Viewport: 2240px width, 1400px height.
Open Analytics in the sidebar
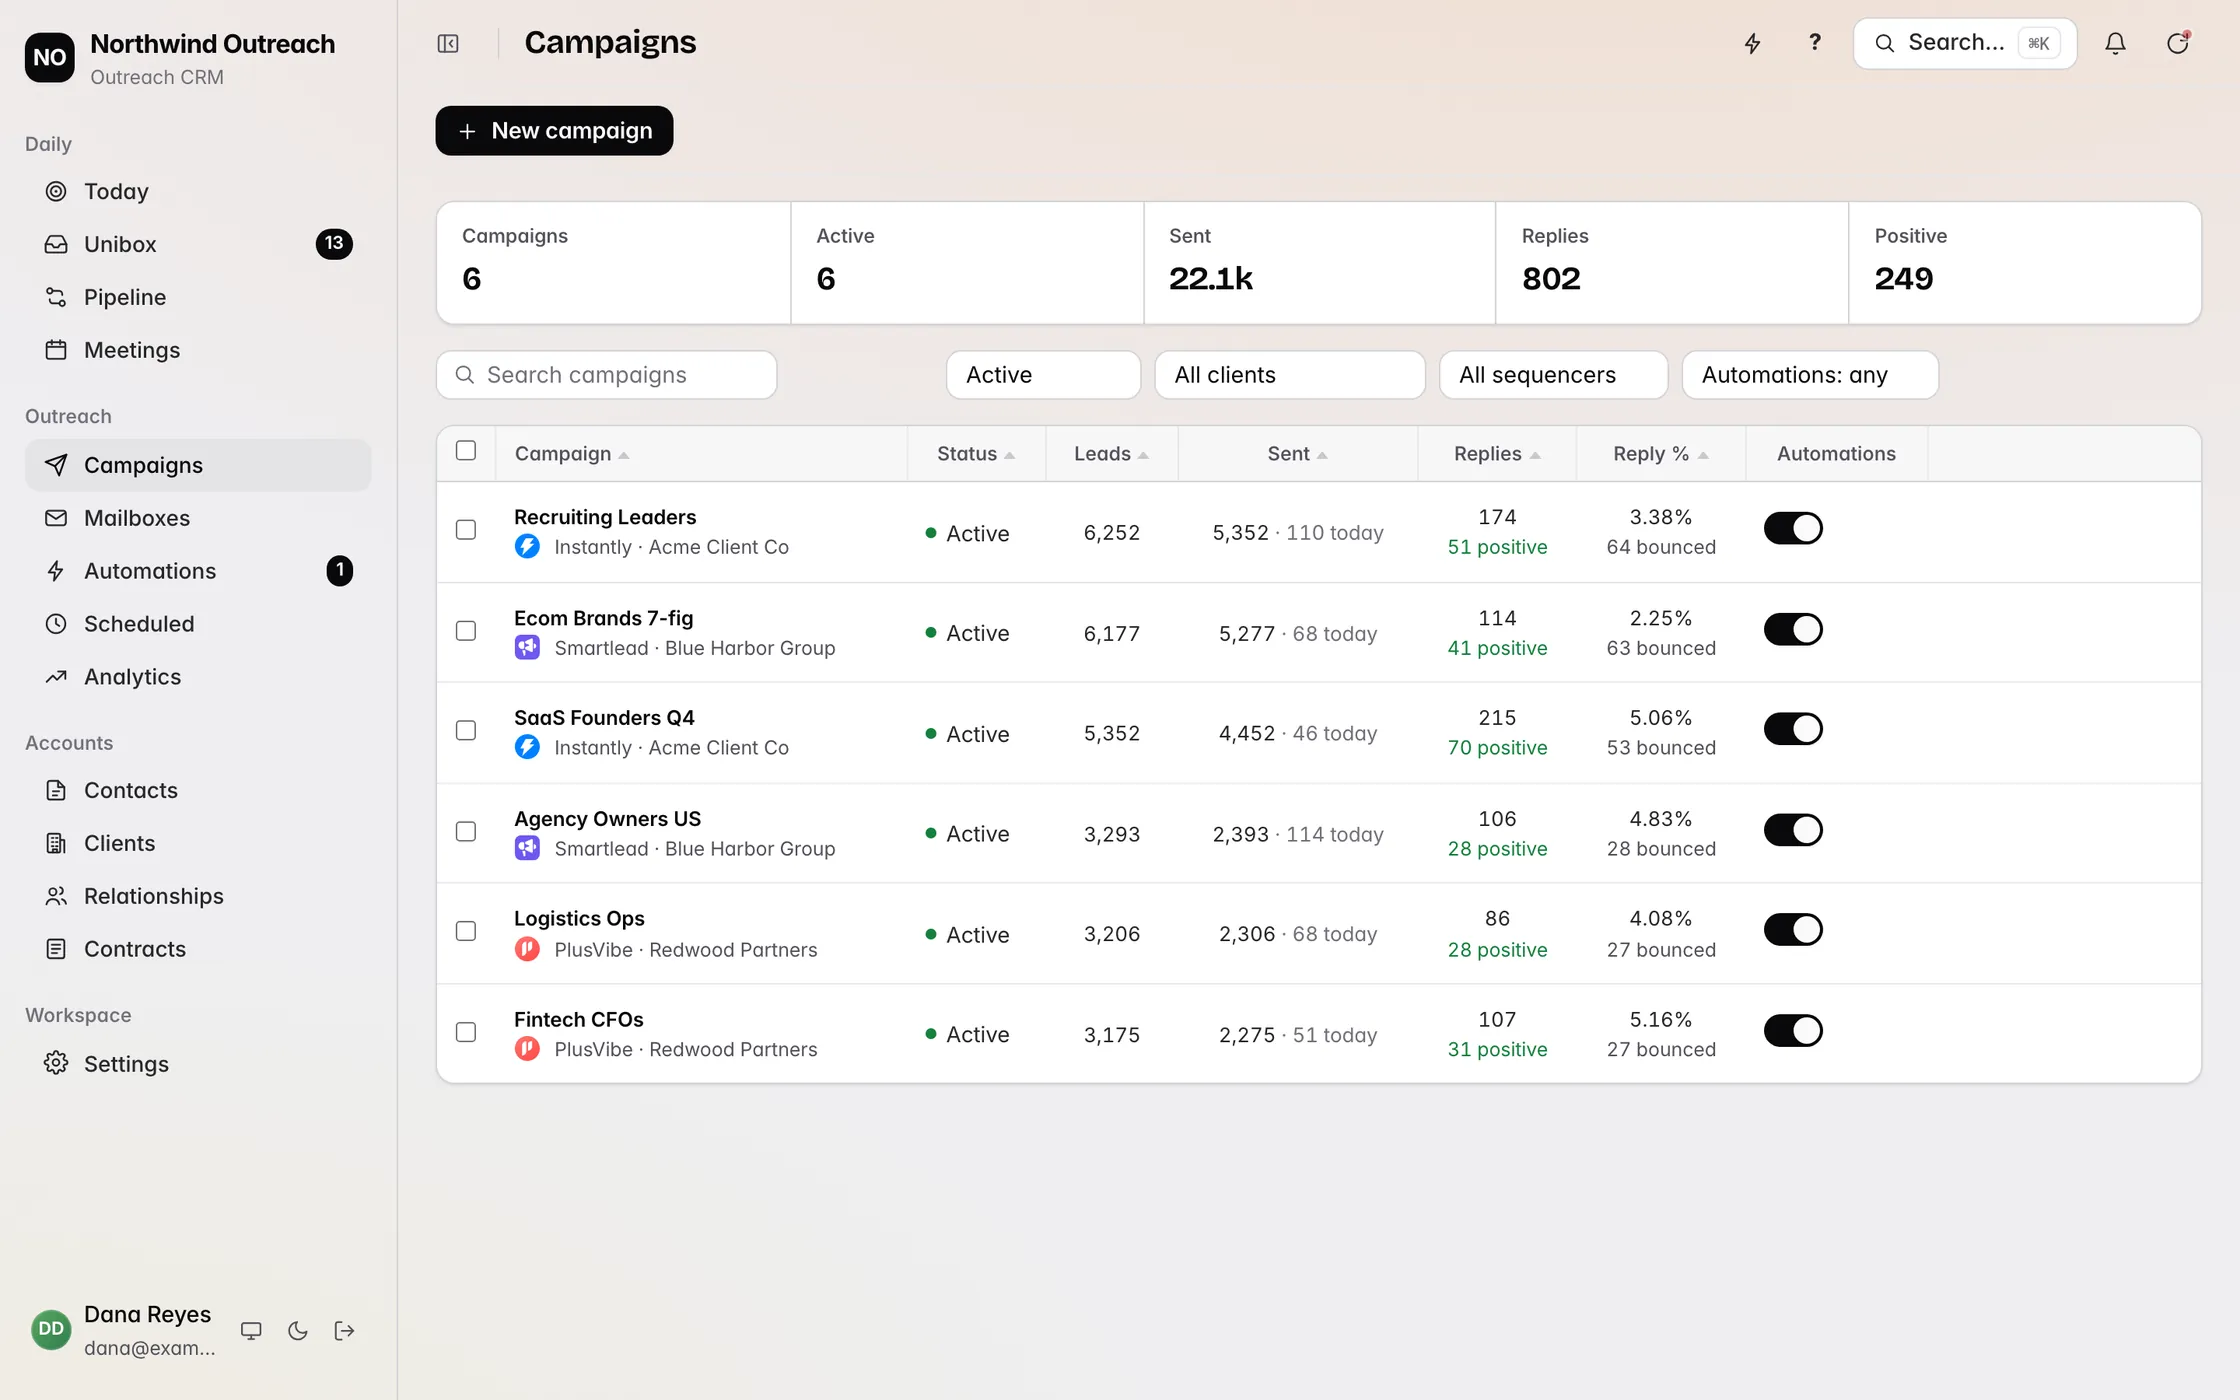coord(198,677)
